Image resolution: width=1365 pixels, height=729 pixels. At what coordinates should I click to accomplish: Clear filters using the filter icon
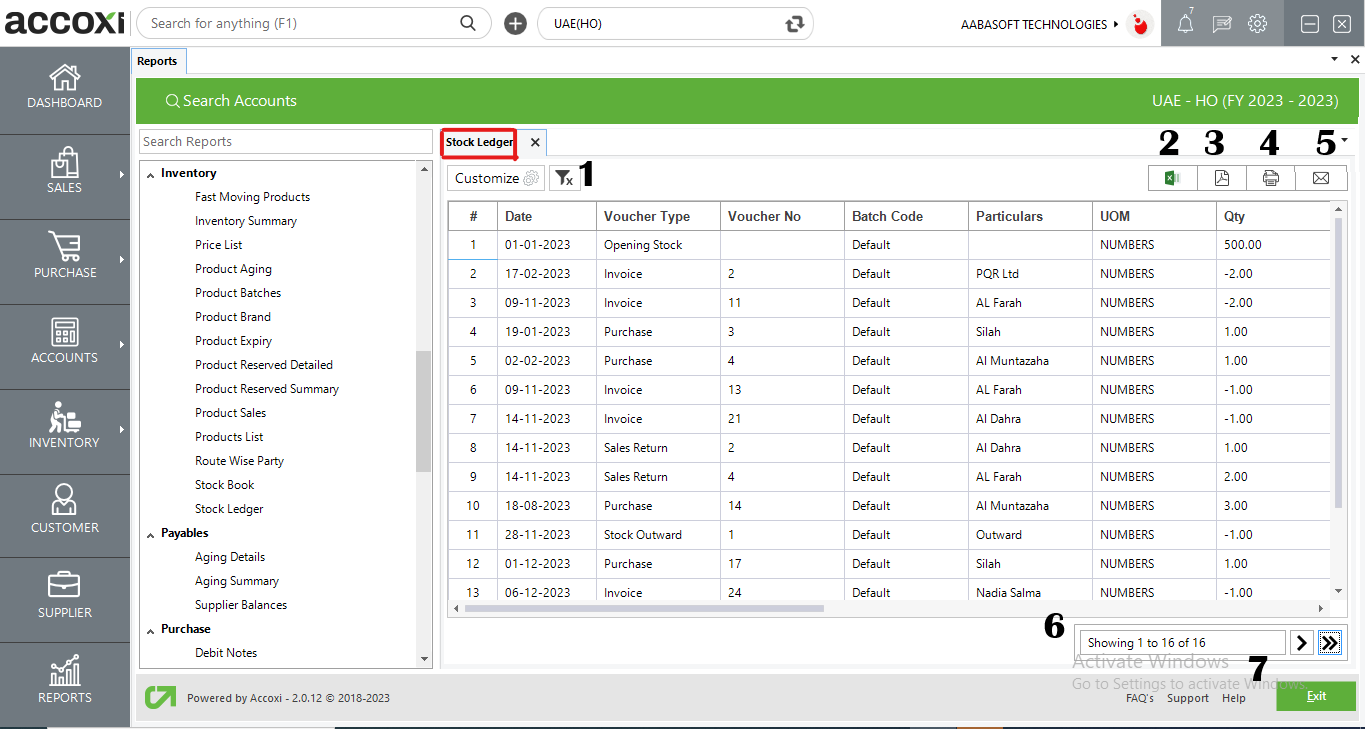pyautogui.click(x=566, y=177)
